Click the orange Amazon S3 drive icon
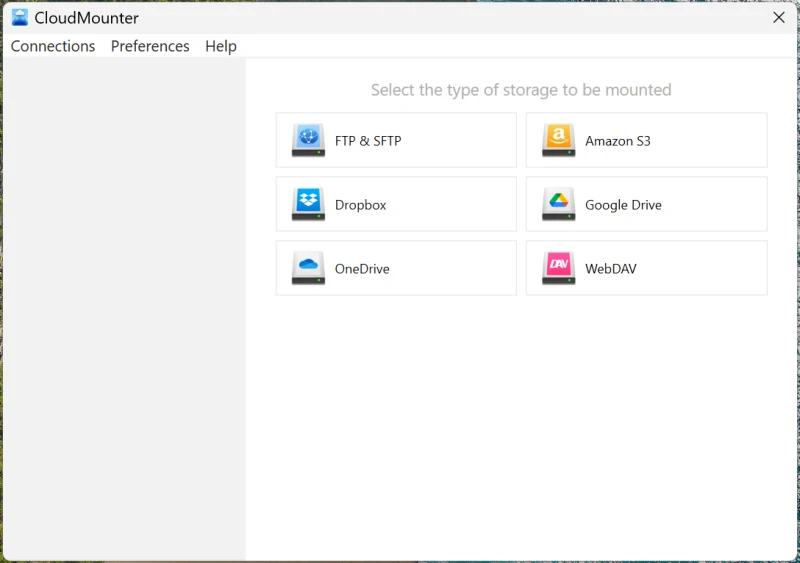Screen dimensions: 800x563 [x=558, y=140]
